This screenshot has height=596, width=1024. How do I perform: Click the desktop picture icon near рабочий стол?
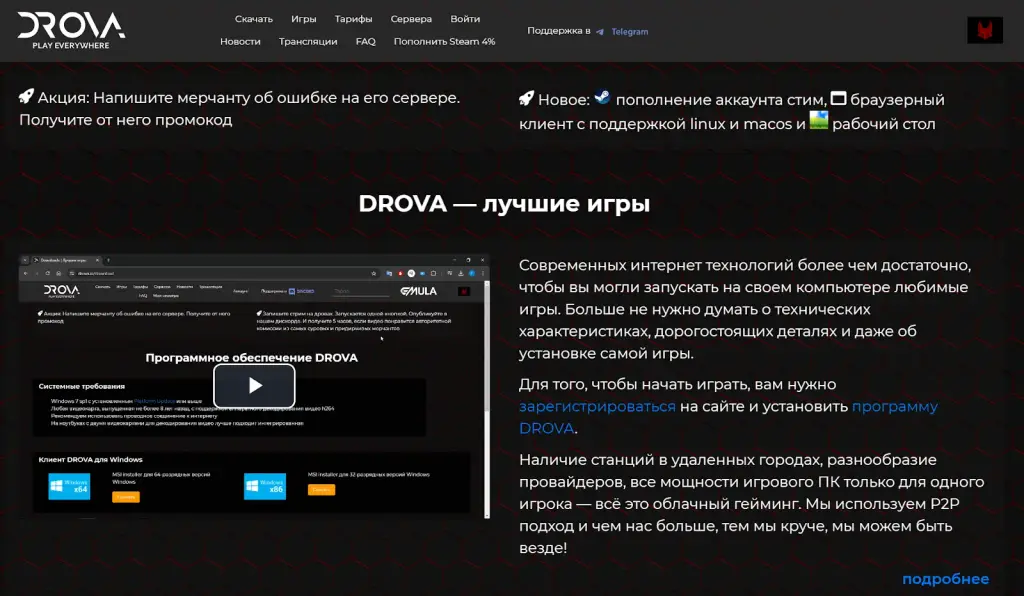pyautogui.click(x=818, y=120)
